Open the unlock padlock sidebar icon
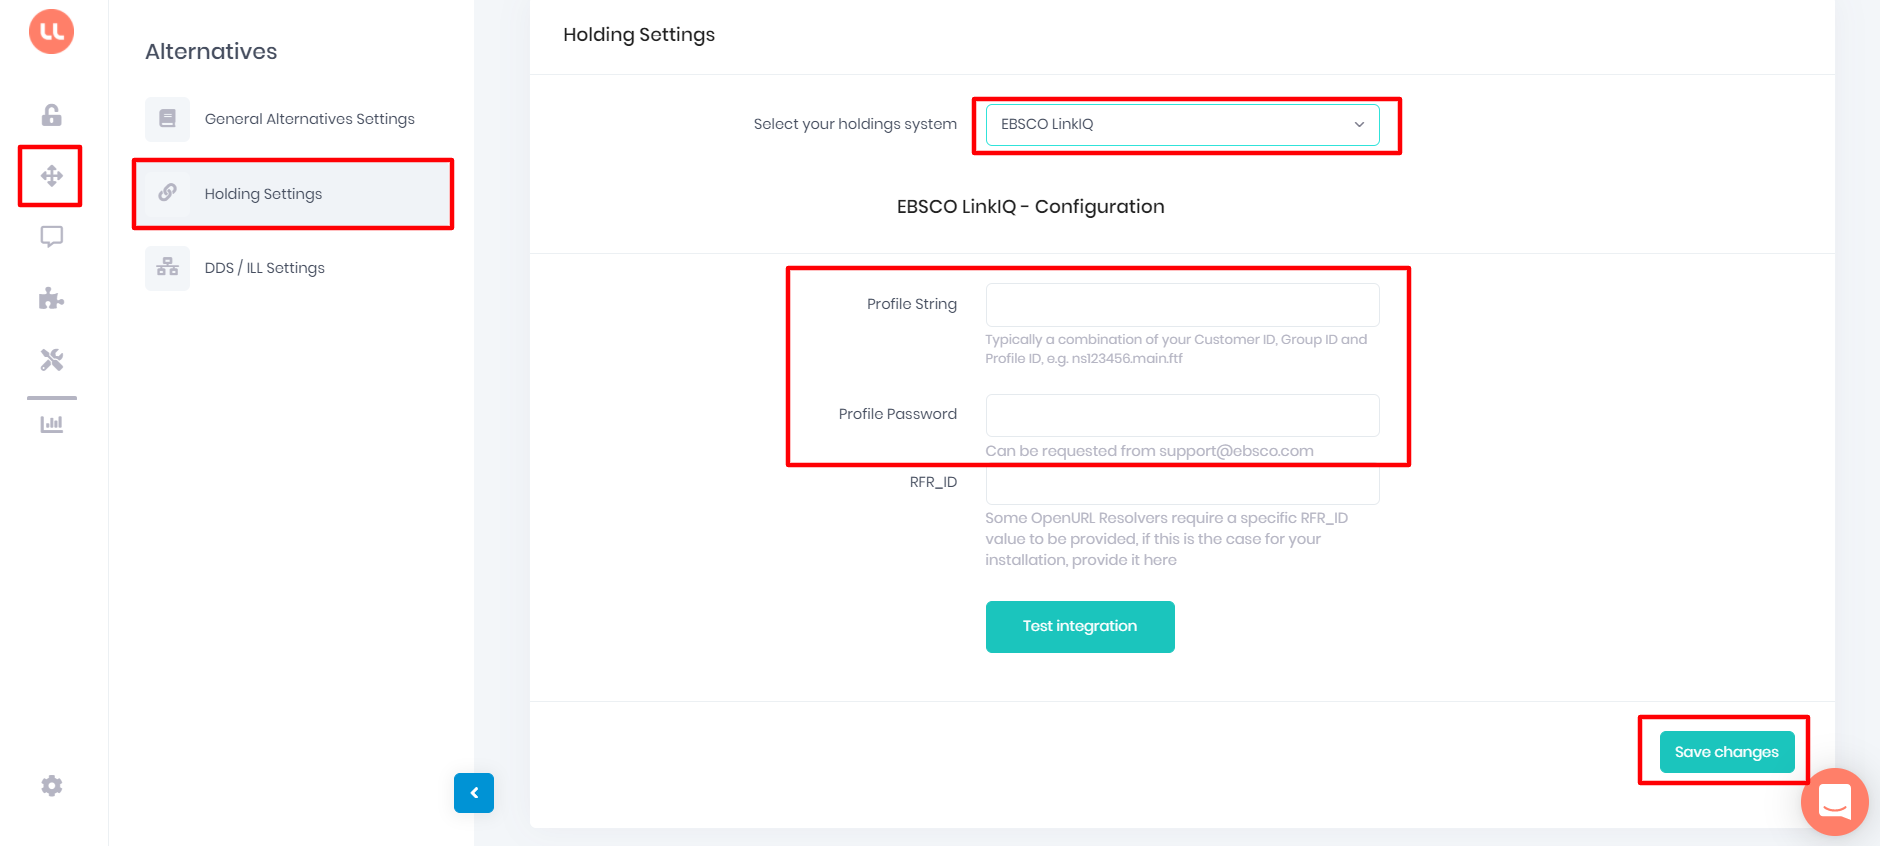 [x=51, y=115]
